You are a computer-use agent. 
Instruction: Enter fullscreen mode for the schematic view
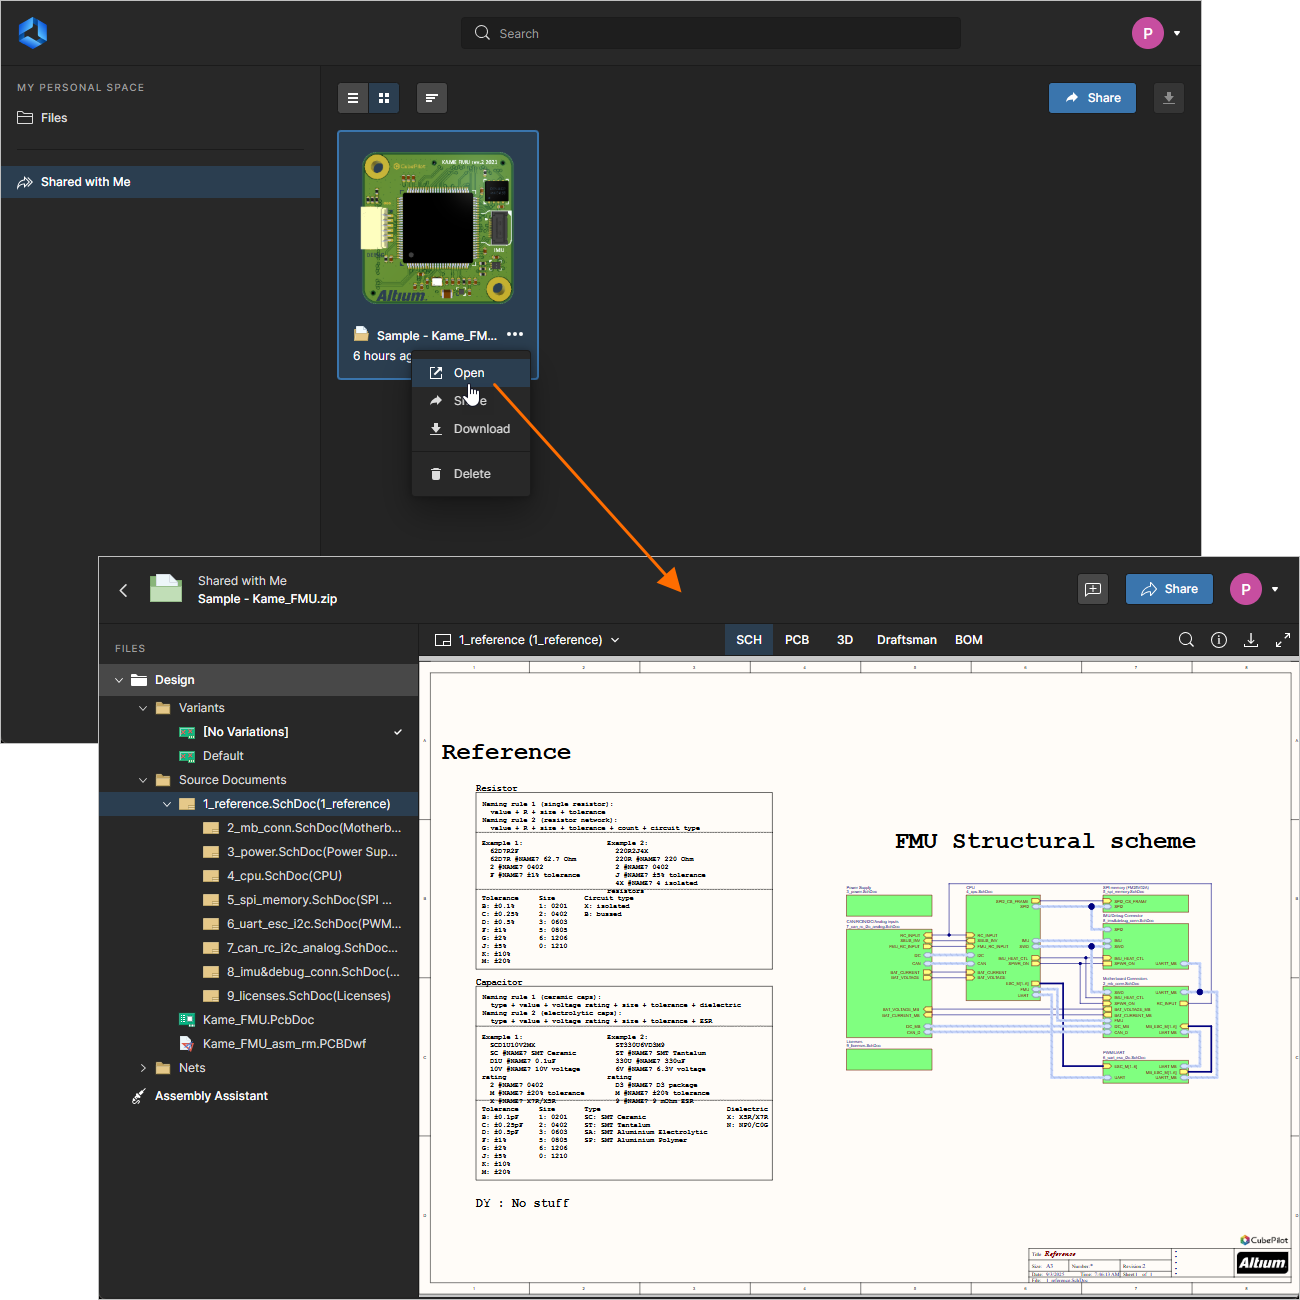(x=1283, y=639)
